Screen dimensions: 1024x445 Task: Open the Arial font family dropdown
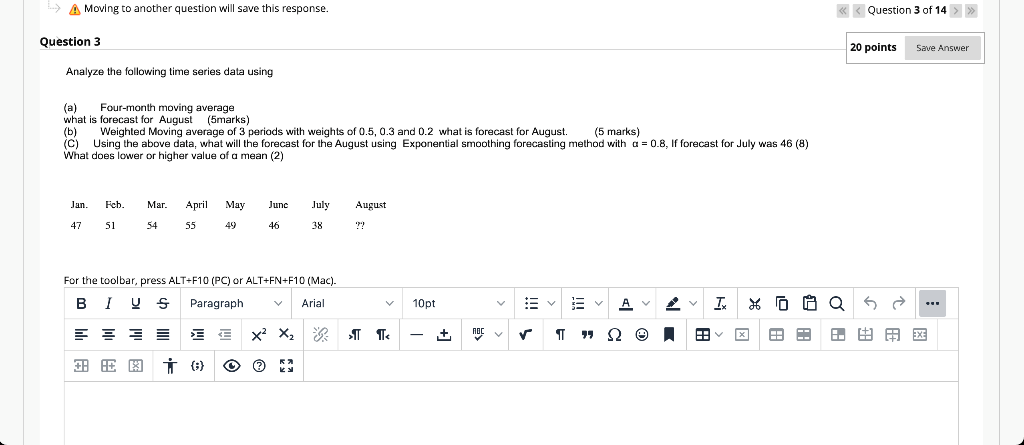347,303
